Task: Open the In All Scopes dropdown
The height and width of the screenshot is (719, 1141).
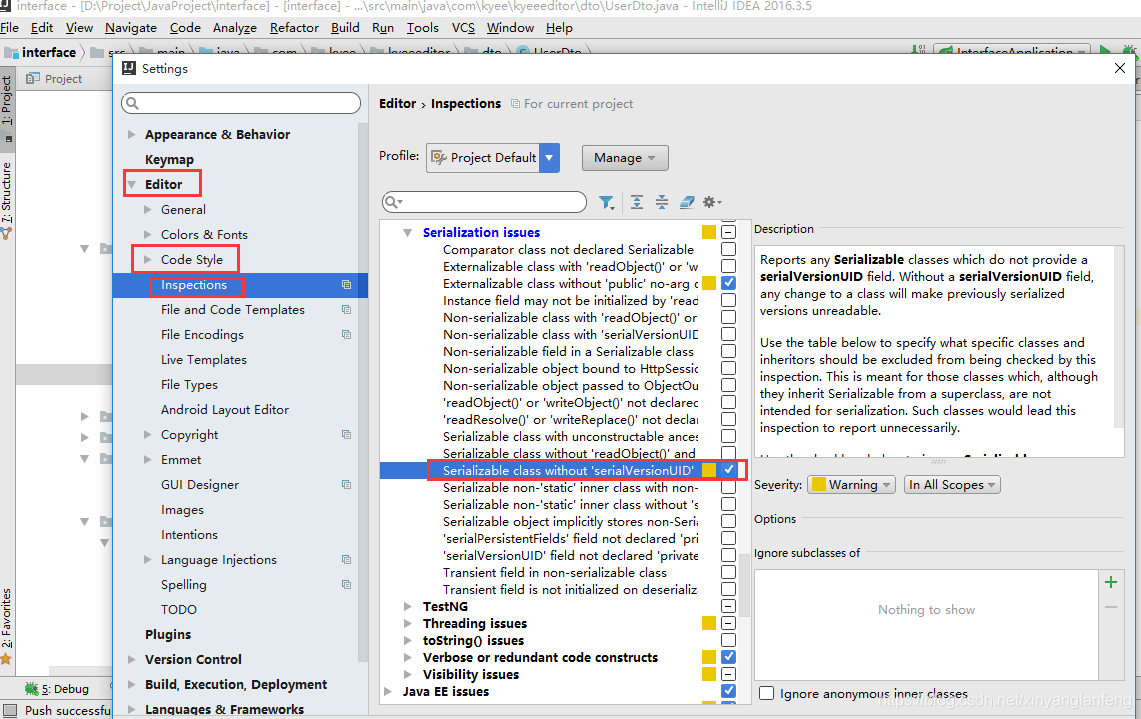Action: click(952, 485)
